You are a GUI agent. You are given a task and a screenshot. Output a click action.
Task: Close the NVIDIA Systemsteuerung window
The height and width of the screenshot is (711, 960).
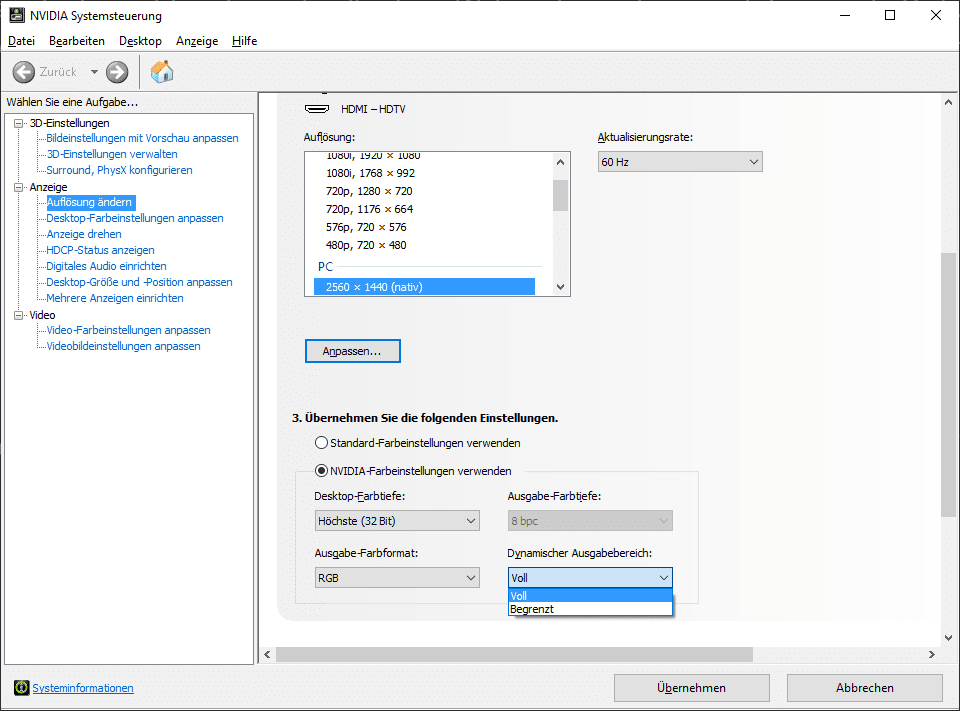pyautogui.click(x=936, y=15)
